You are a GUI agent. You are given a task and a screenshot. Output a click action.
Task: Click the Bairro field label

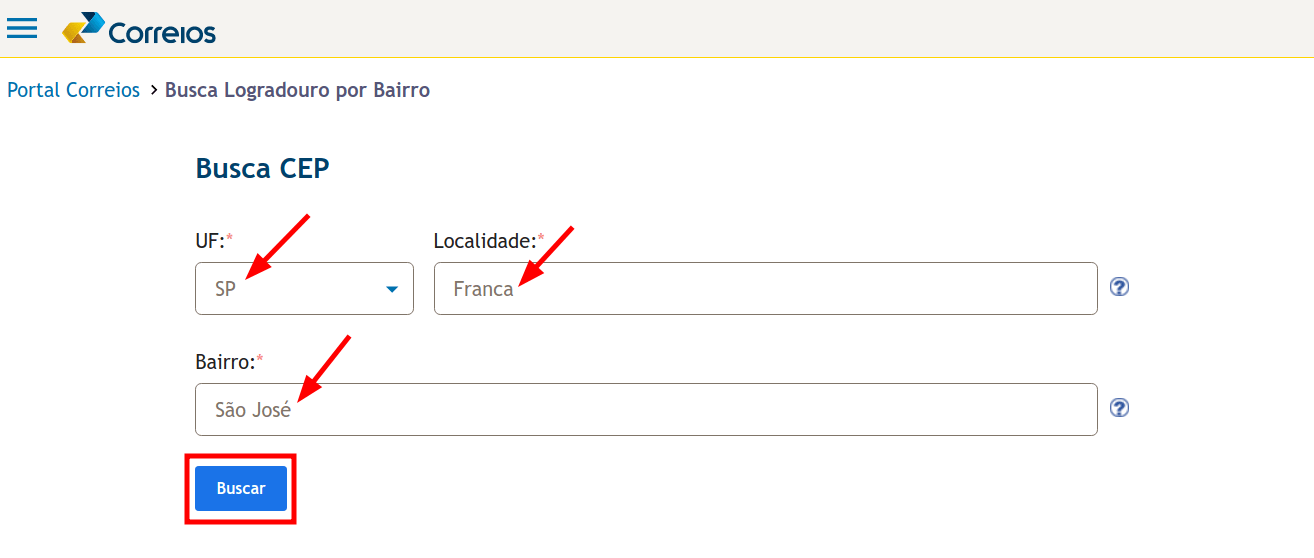tap(225, 362)
